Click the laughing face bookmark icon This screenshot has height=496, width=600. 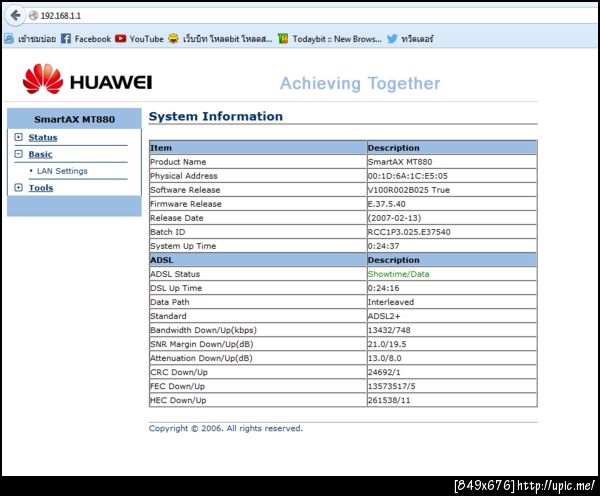(x=173, y=39)
